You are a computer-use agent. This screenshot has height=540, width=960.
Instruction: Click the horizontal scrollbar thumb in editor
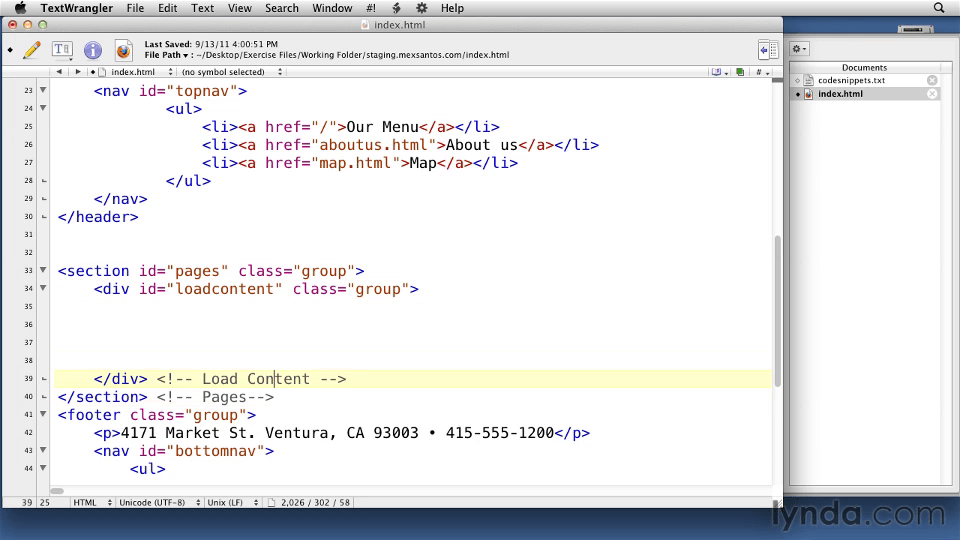(x=57, y=491)
